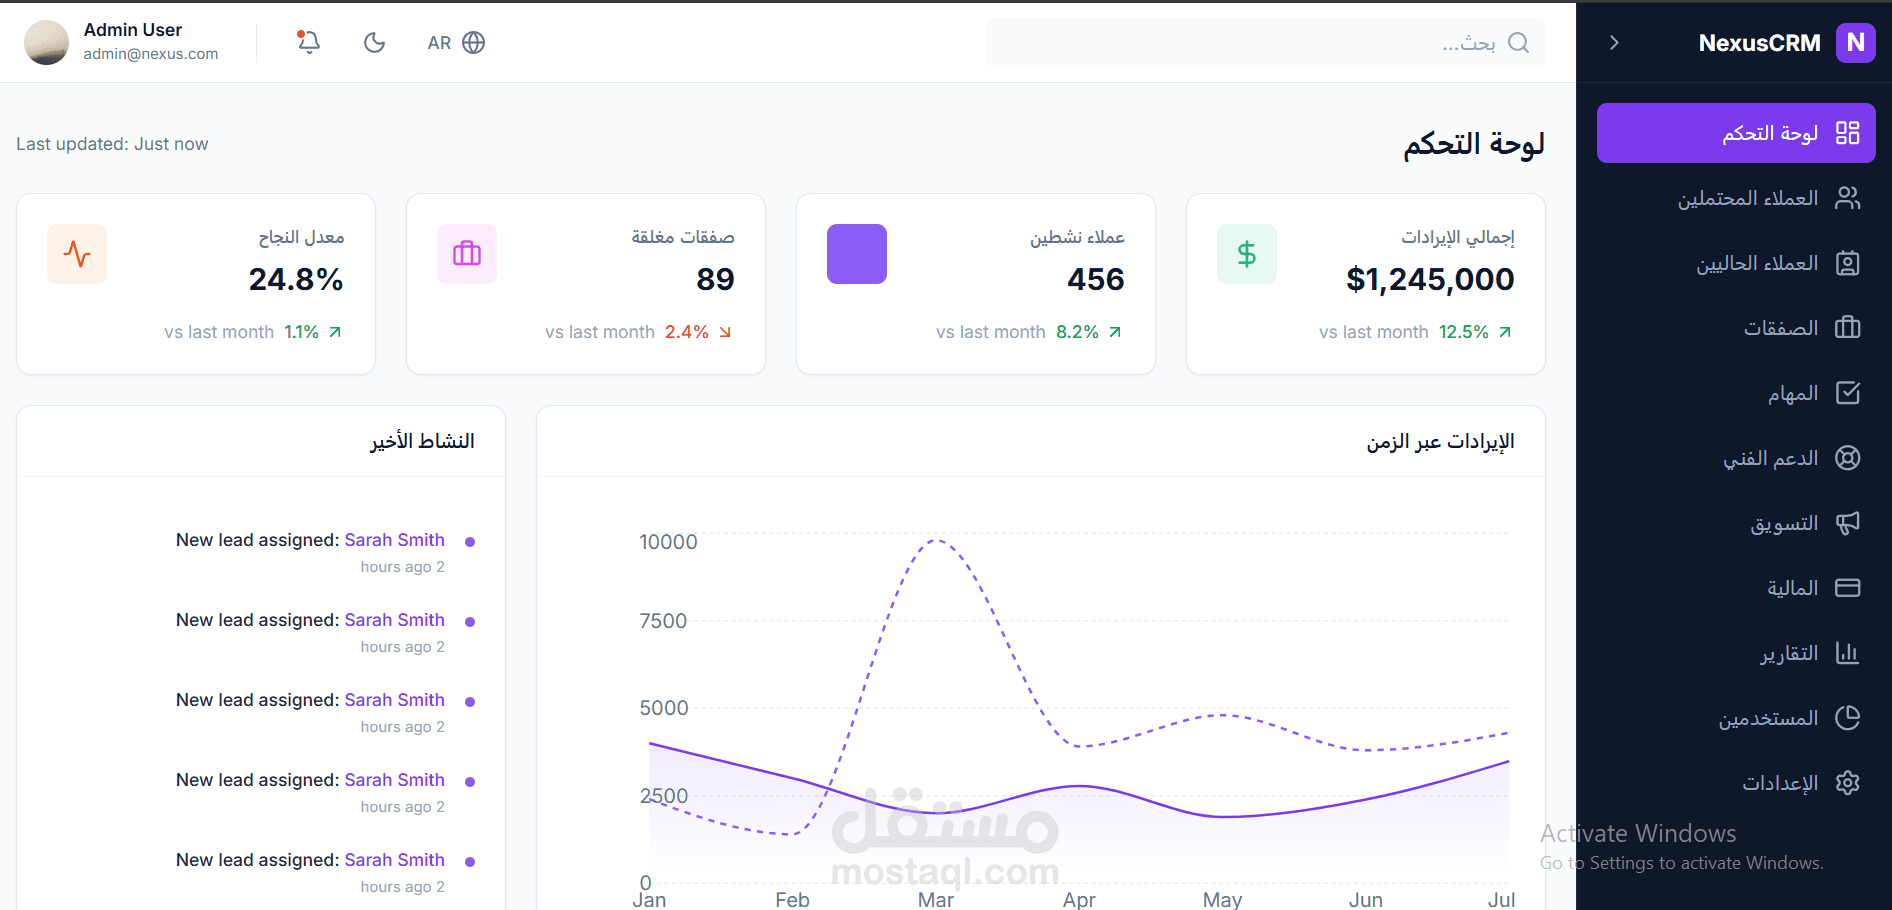
Task: Open the notification bell
Action: point(308,42)
